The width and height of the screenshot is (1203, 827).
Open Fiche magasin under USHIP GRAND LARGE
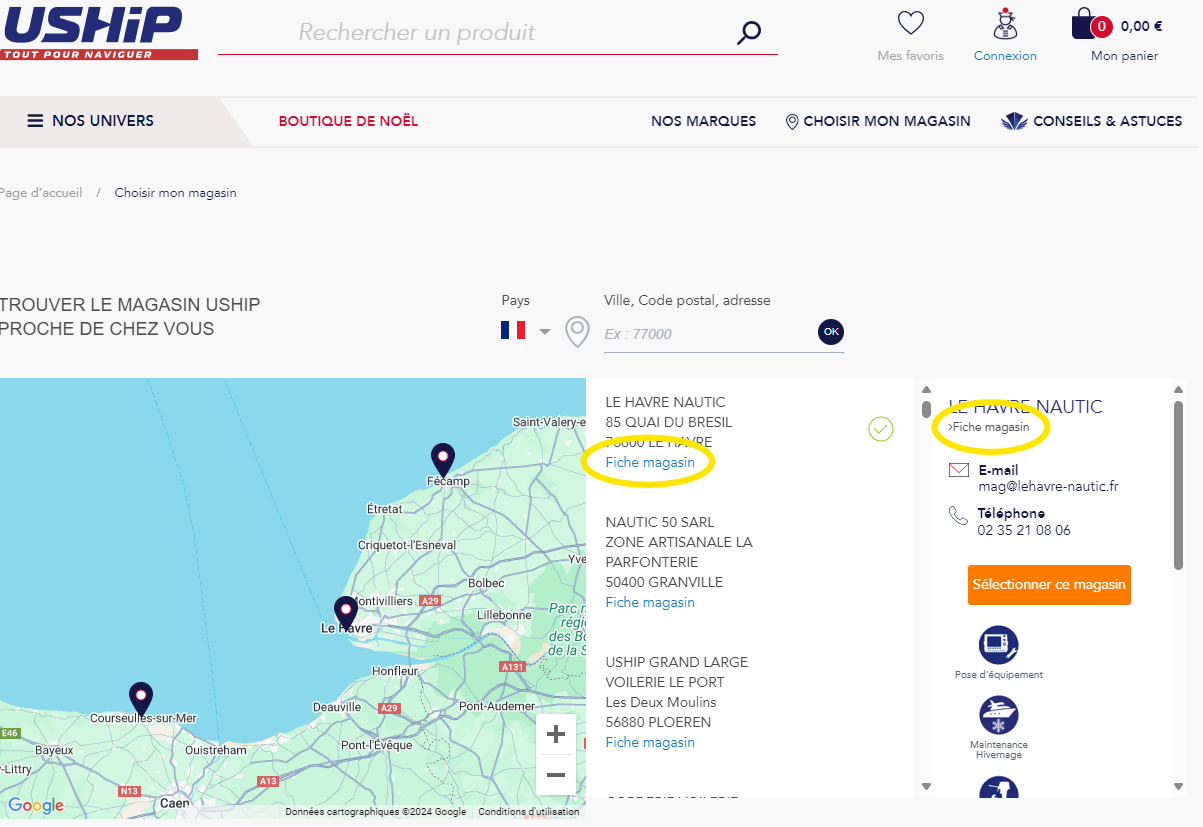[x=650, y=742]
